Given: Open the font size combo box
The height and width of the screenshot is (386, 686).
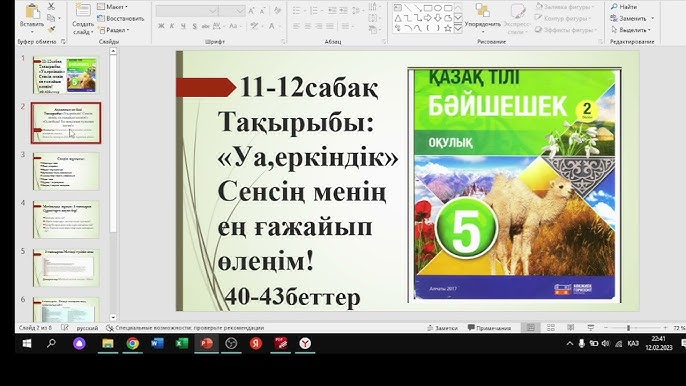Looking at the screenshot, I should [x=232, y=11].
